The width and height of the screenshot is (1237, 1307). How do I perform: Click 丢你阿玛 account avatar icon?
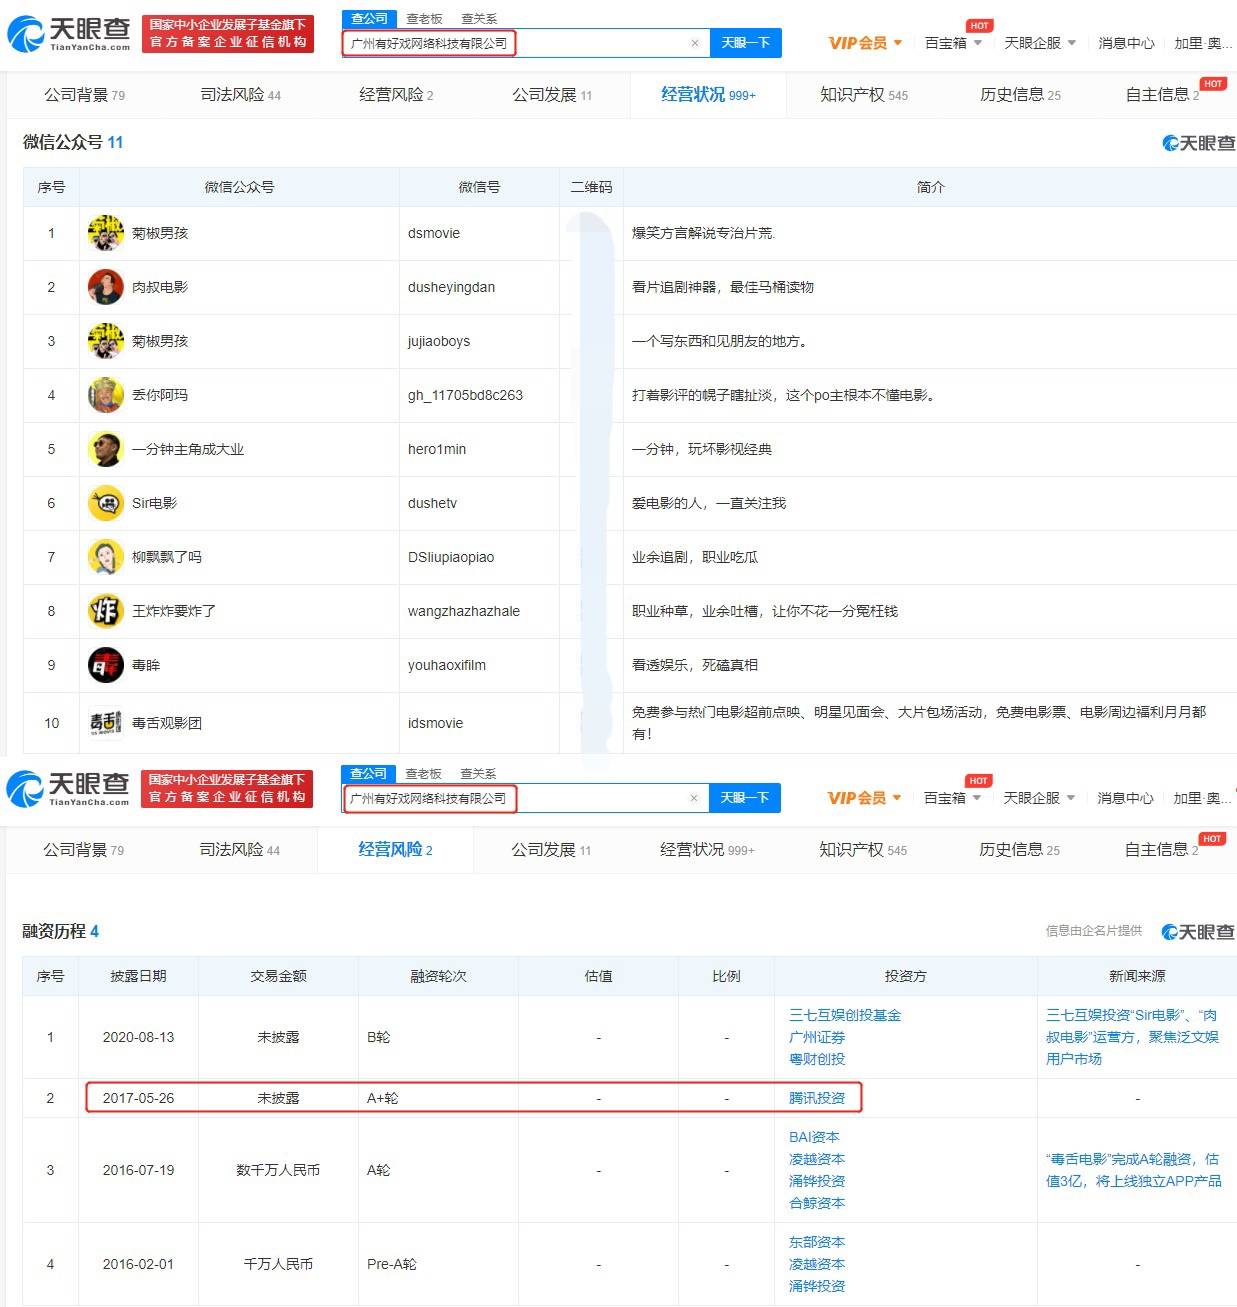click(105, 395)
